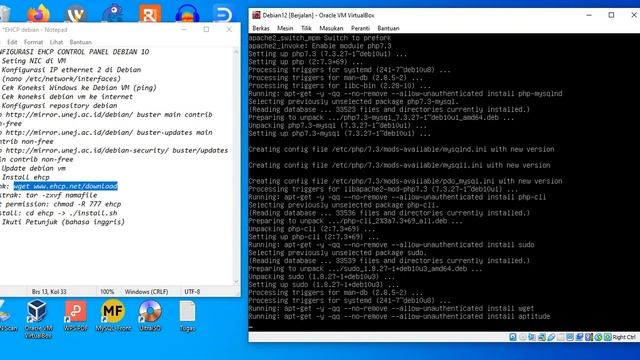Open Edit menu in Notepad
The image size is (640, 360).
[12, 42]
